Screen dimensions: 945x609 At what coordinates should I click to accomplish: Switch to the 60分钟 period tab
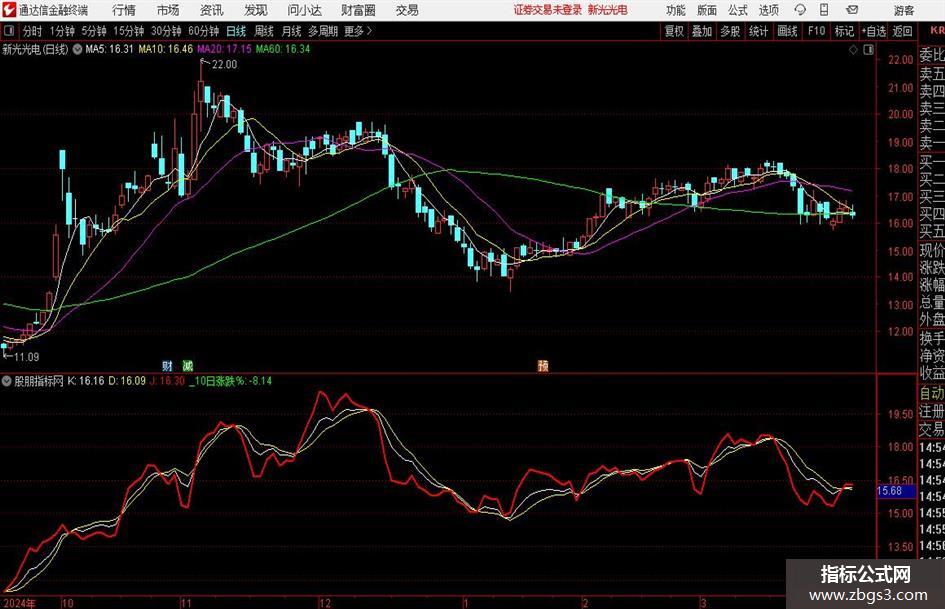(204, 31)
